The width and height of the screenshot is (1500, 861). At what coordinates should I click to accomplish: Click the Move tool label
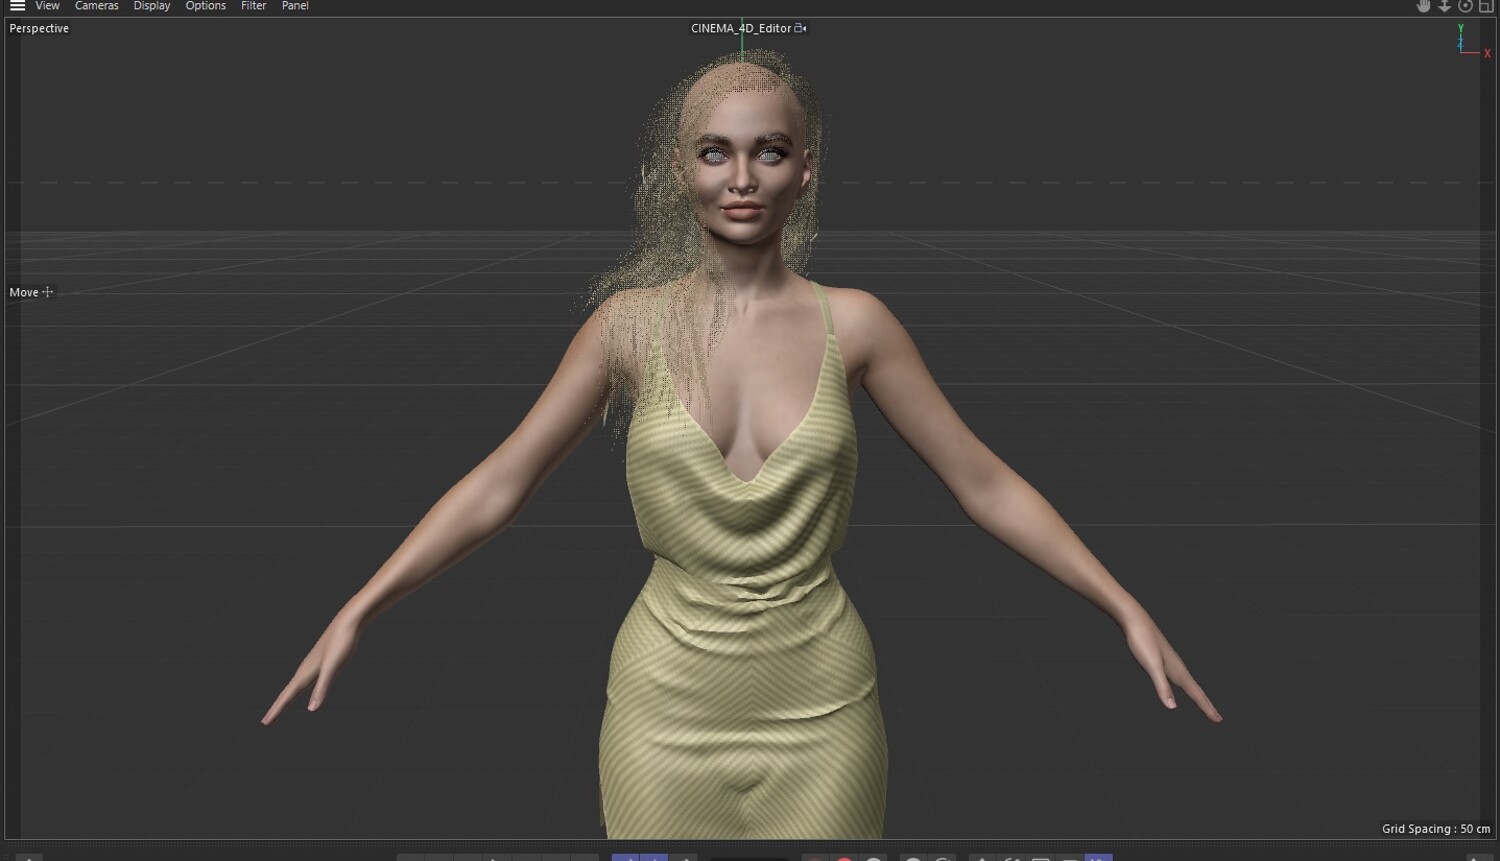pos(24,292)
